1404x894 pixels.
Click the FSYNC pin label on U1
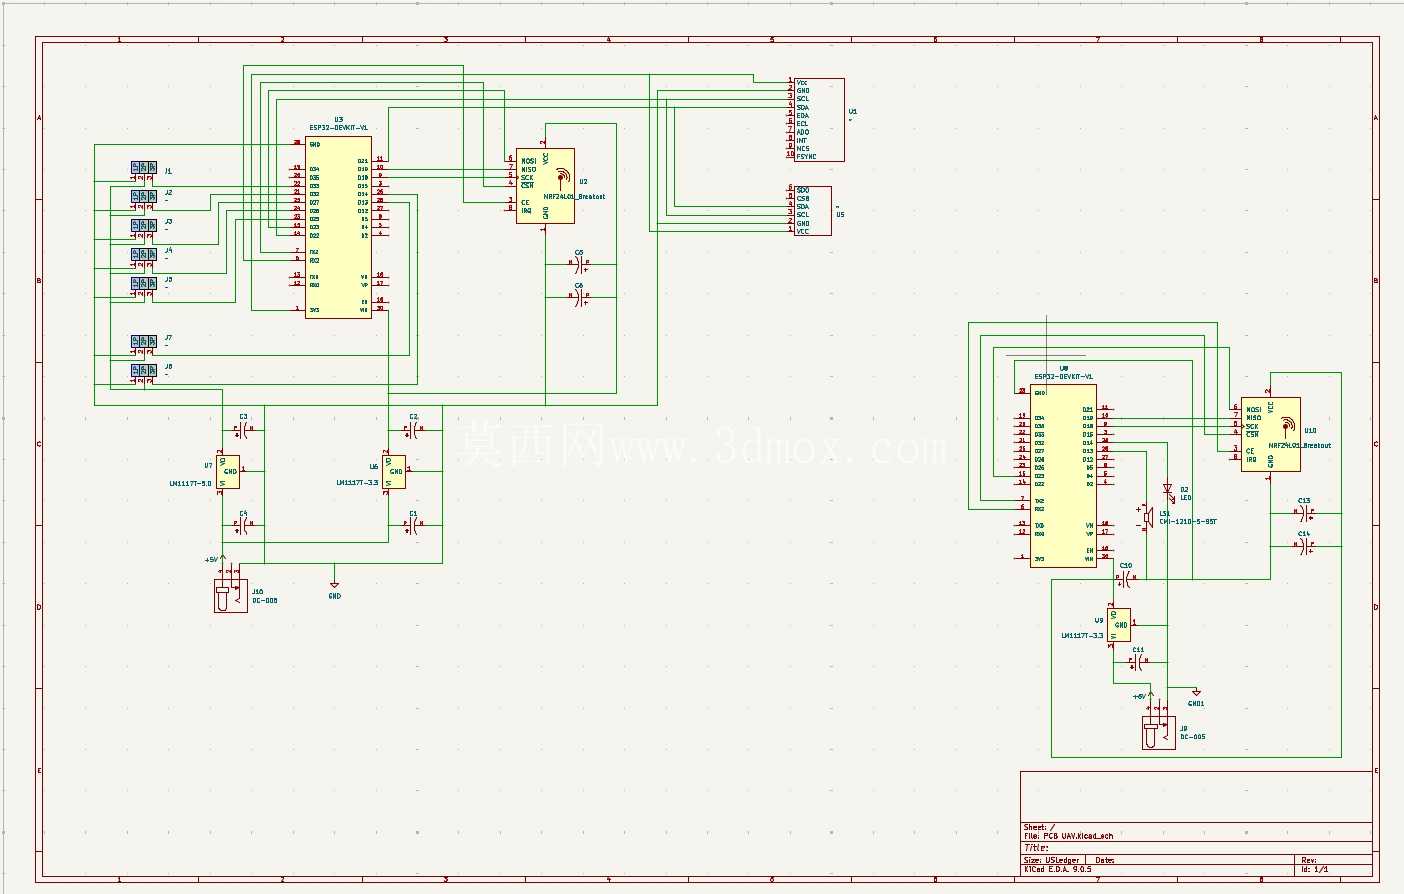point(806,157)
